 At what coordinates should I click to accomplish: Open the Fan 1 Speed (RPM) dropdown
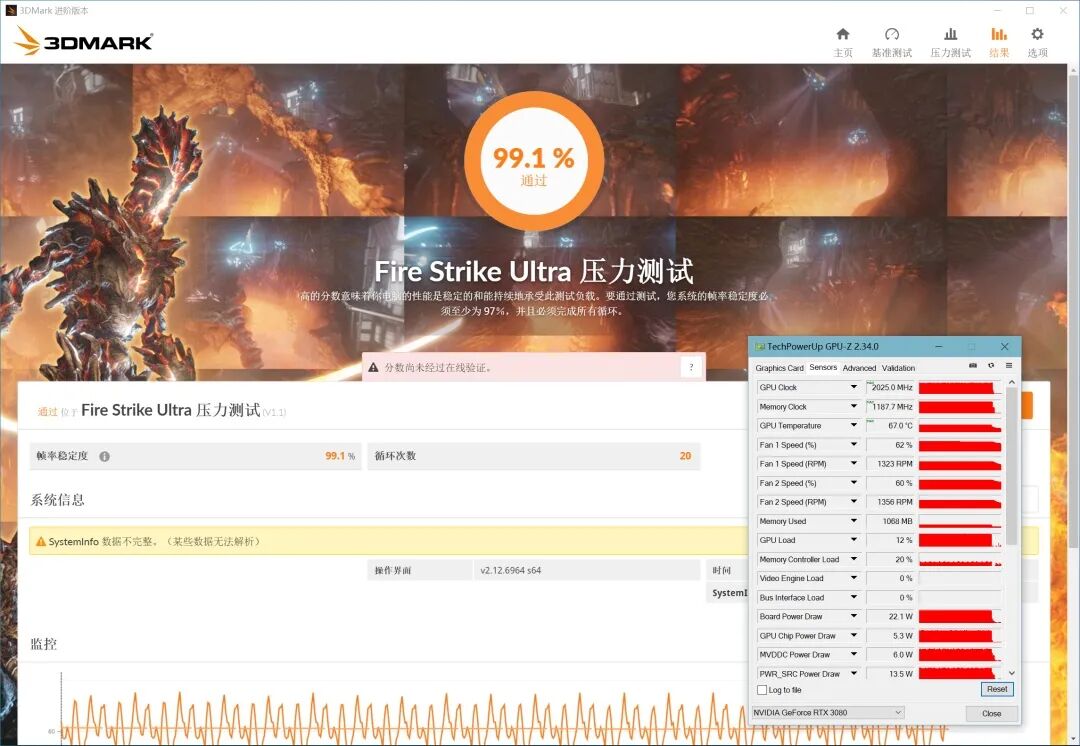coord(854,464)
